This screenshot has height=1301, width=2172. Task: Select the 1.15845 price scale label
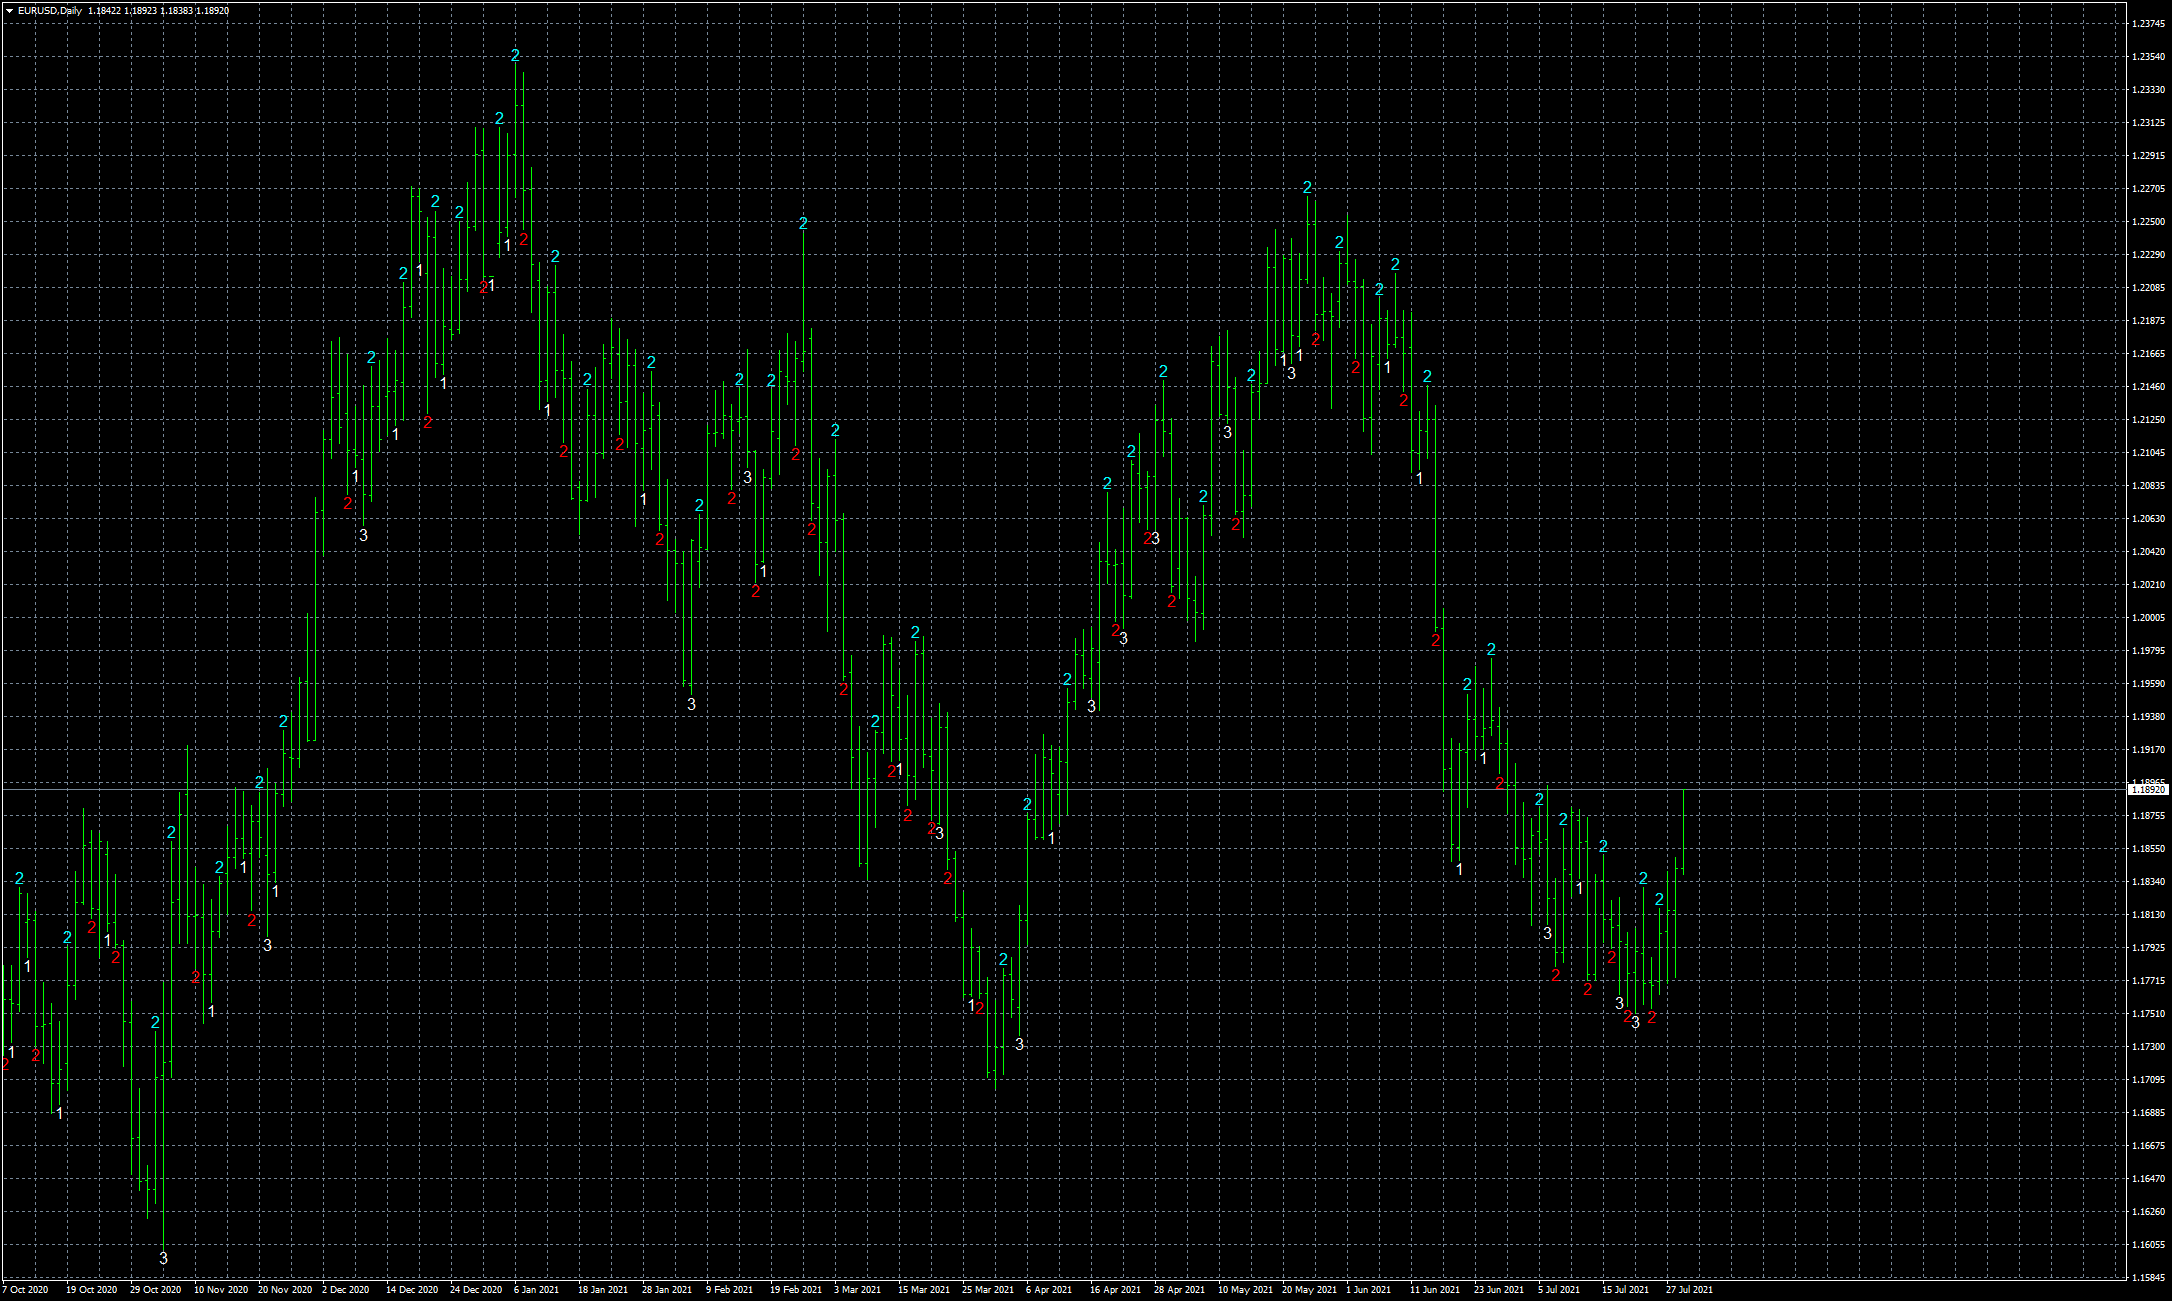(x=2148, y=1278)
